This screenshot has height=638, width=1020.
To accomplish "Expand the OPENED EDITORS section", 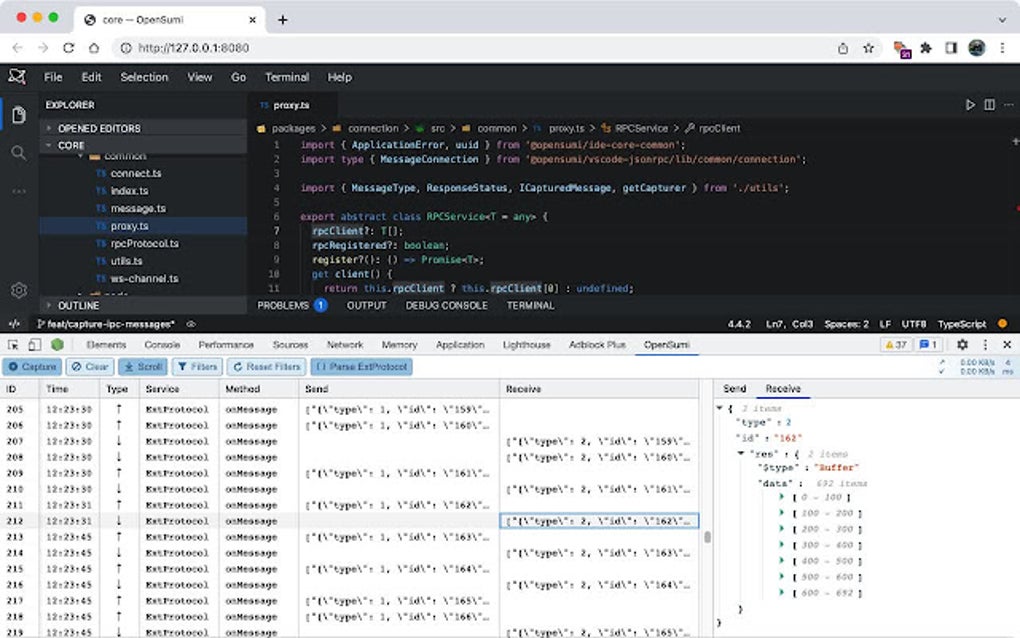I will [x=98, y=128].
